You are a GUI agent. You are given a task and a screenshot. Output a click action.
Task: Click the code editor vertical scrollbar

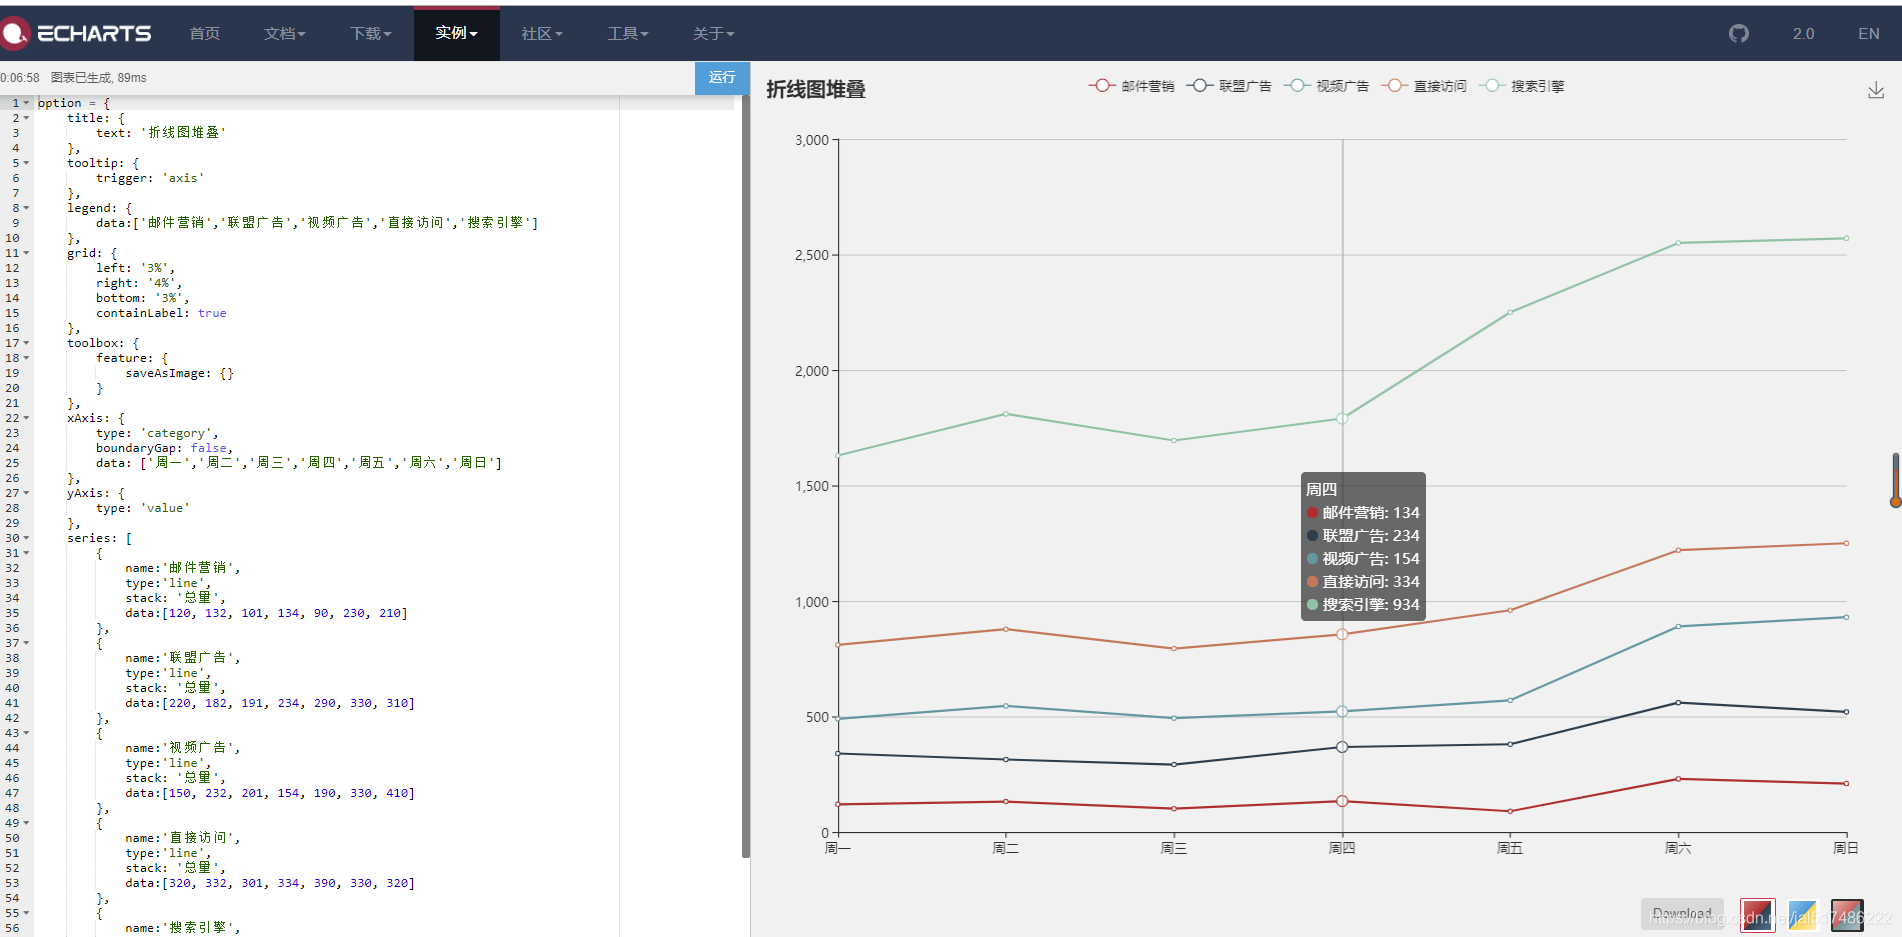(x=745, y=476)
